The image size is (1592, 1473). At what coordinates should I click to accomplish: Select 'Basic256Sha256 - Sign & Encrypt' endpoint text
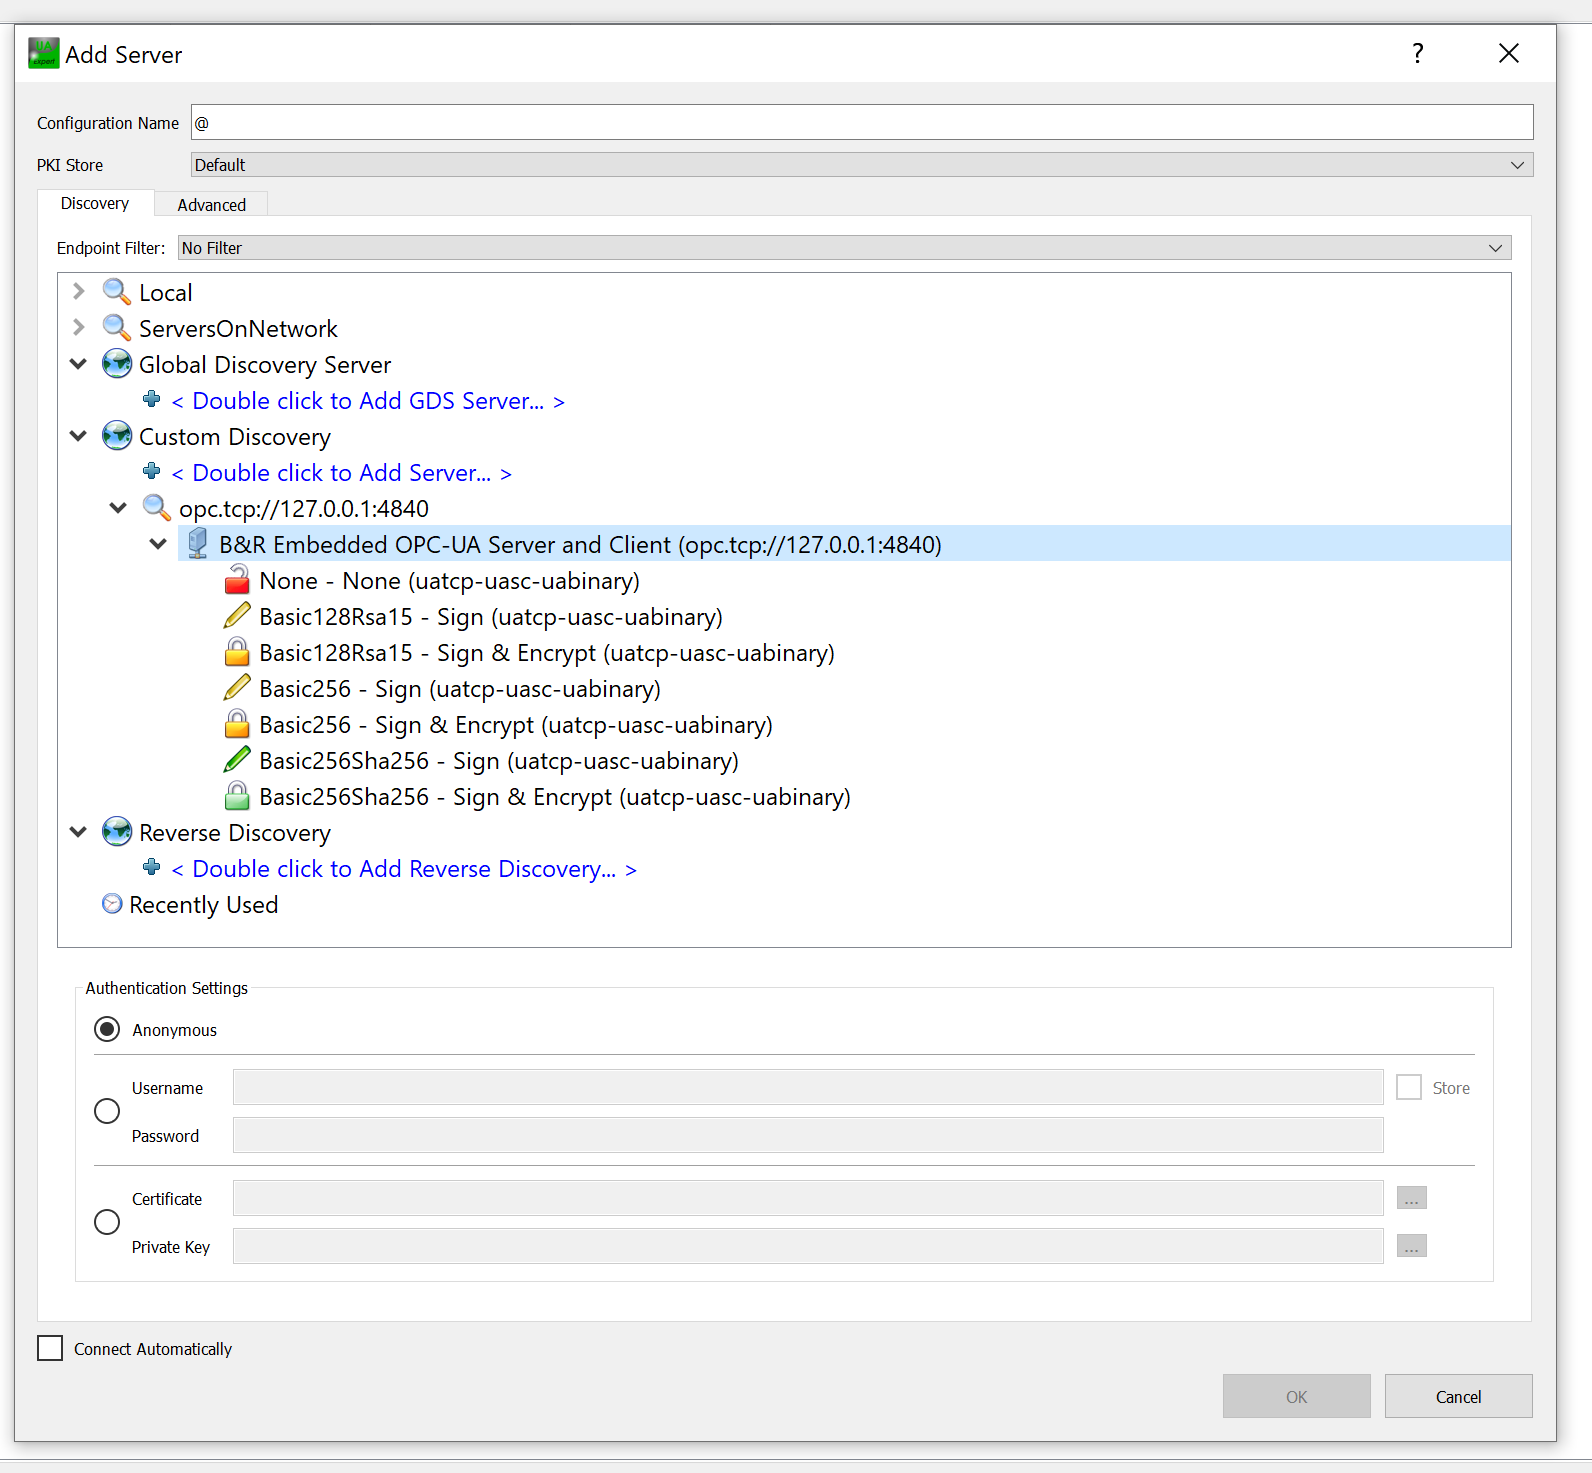point(554,797)
